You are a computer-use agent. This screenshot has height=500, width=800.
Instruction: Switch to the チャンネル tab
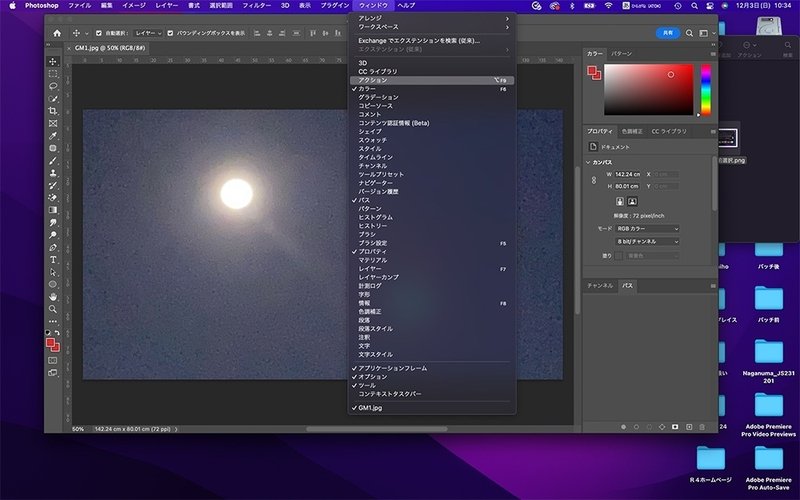coord(600,286)
